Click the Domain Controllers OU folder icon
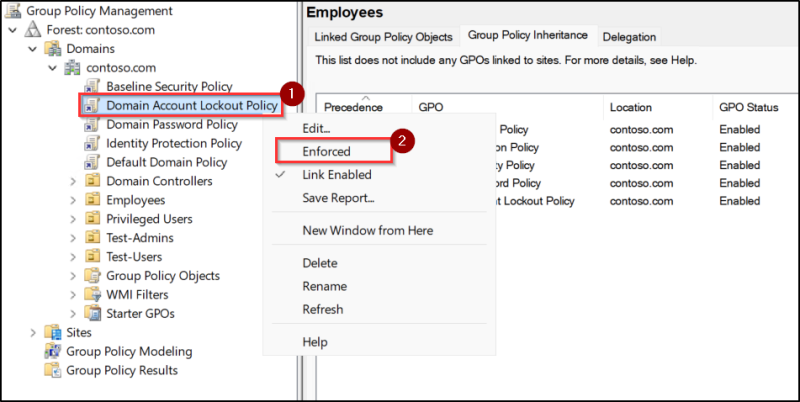Viewport: 800px width, 402px height. tap(92, 181)
